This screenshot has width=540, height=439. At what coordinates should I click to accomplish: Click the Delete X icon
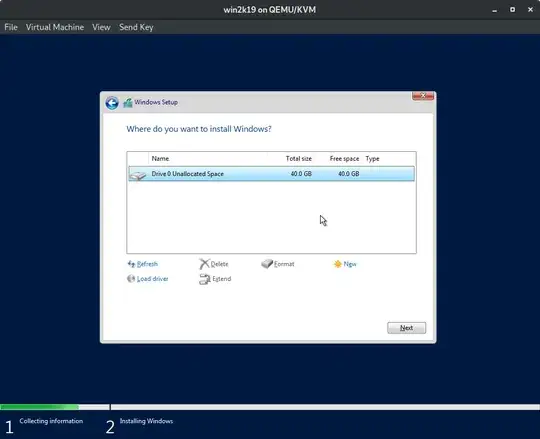[204, 264]
